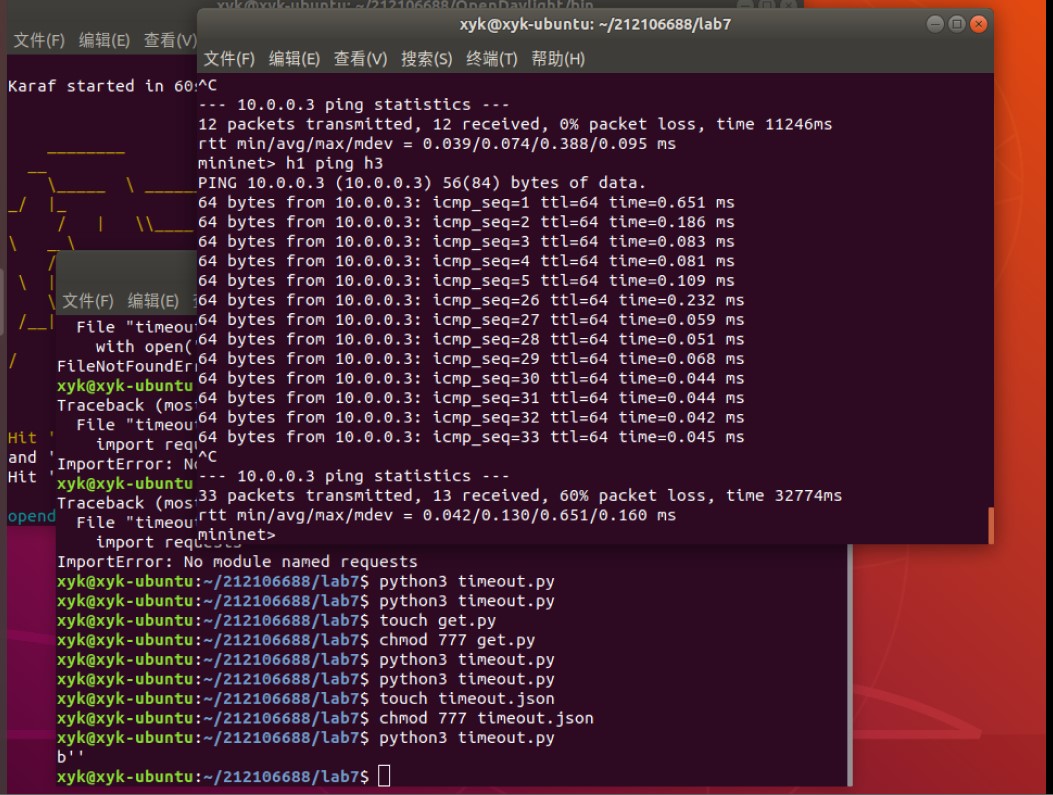
Task: Click 'PING 10.0.0.3 (10.0.0.3) 56(84) bytes' line
Action: click(422, 183)
